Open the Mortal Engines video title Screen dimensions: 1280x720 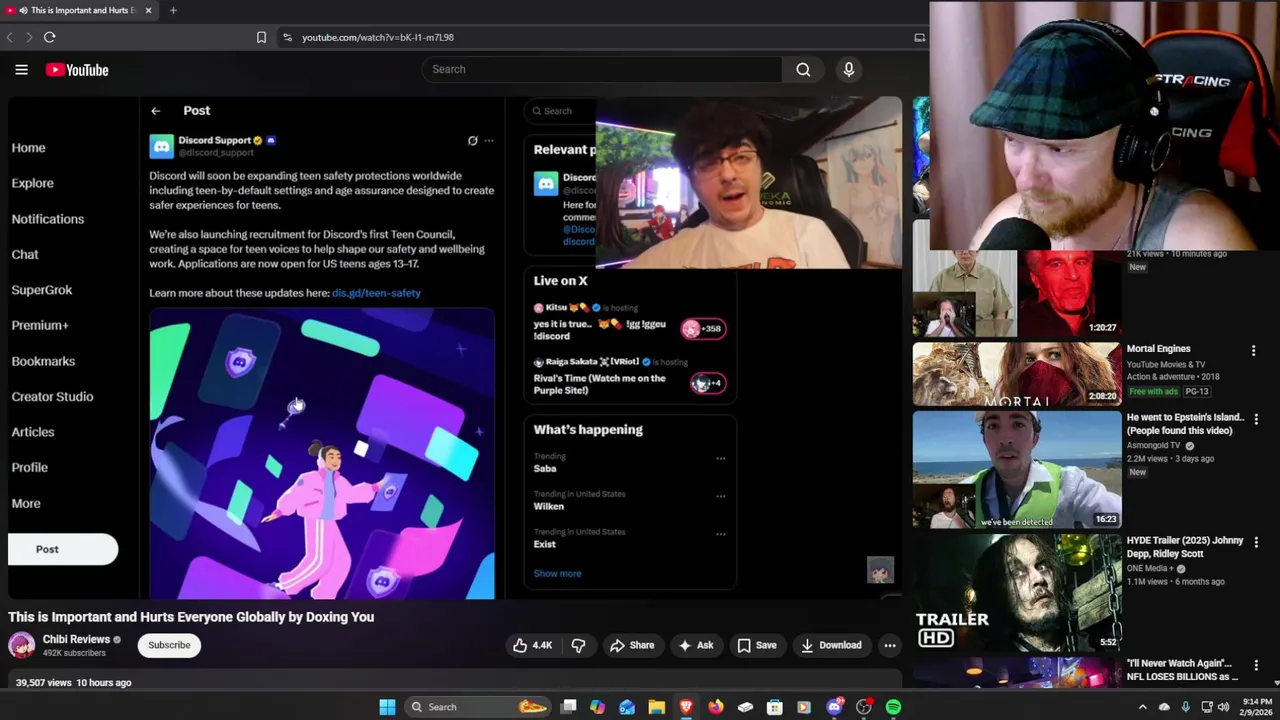tap(1158, 349)
